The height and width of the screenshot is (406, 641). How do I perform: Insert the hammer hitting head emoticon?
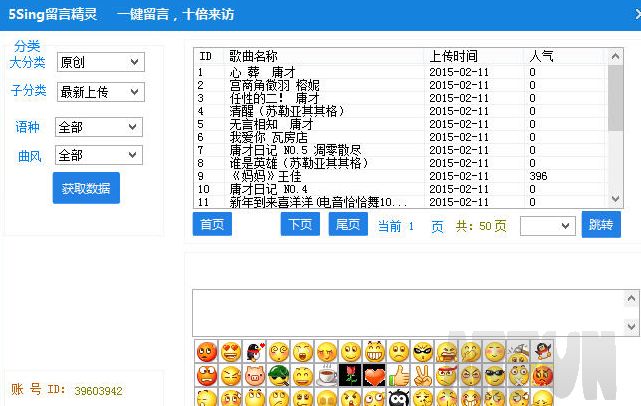pos(518,351)
